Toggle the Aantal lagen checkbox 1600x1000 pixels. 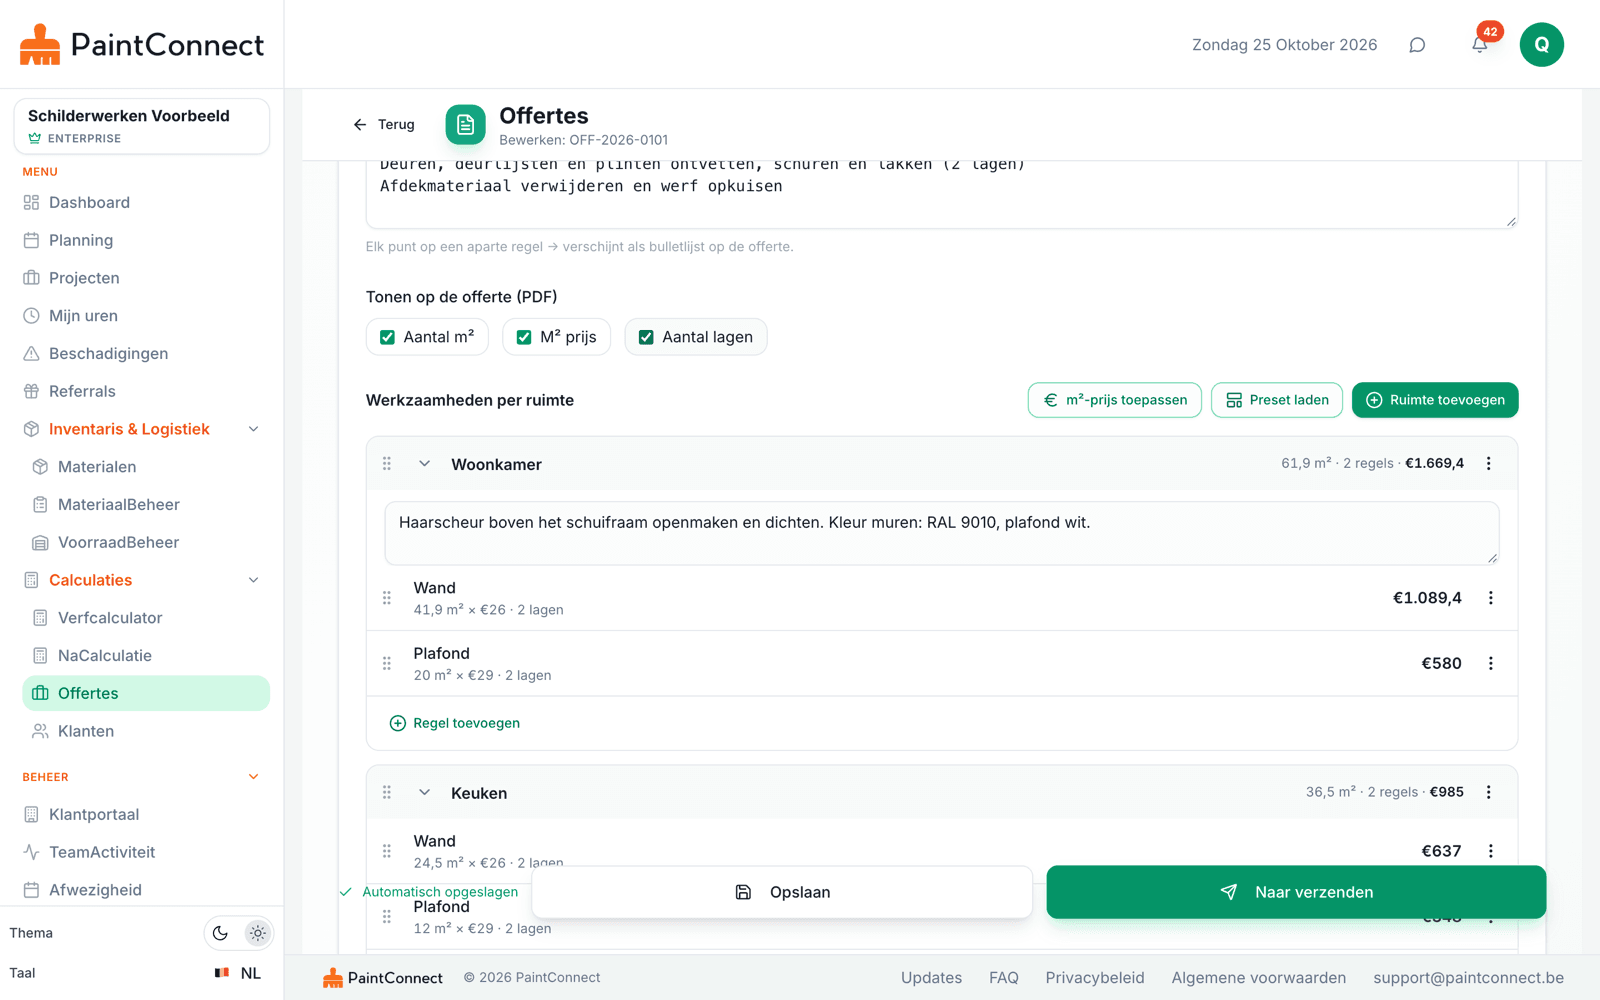(646, 338)
